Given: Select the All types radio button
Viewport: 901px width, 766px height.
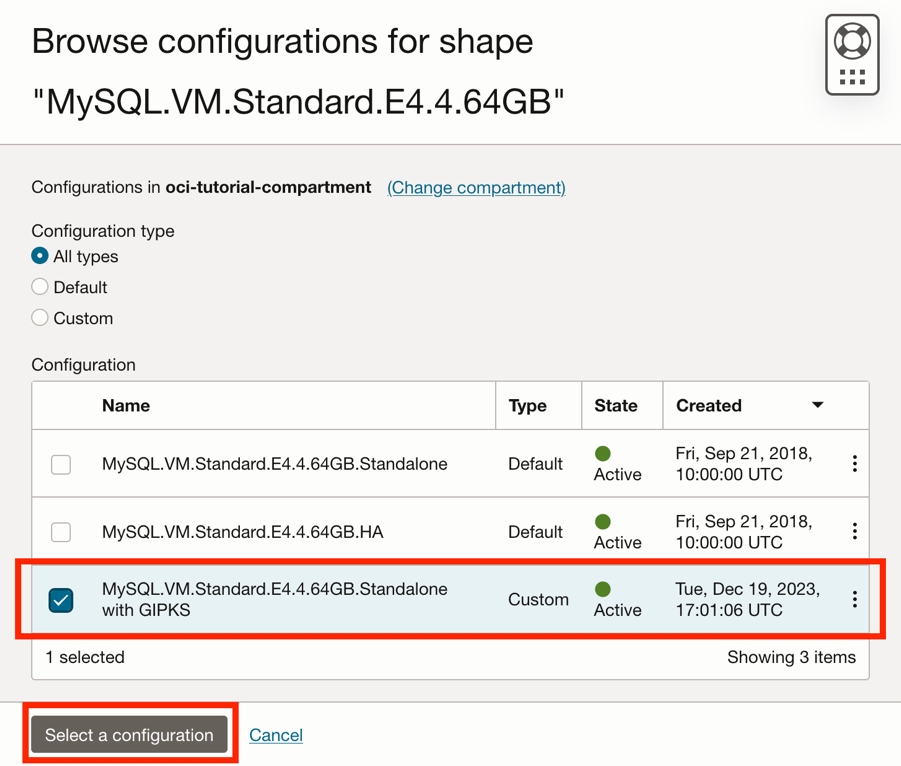Looking at the screenshot, I should [40, 256].
